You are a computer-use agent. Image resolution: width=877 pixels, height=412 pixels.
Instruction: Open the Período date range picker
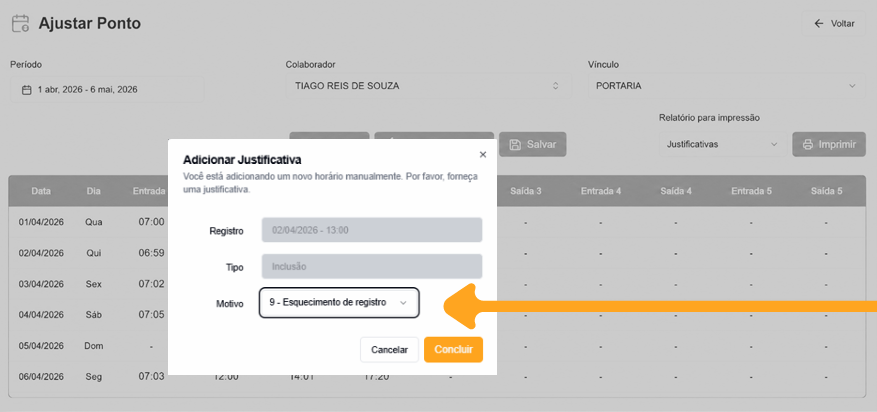pyautogui.click(x=107, y=89)
